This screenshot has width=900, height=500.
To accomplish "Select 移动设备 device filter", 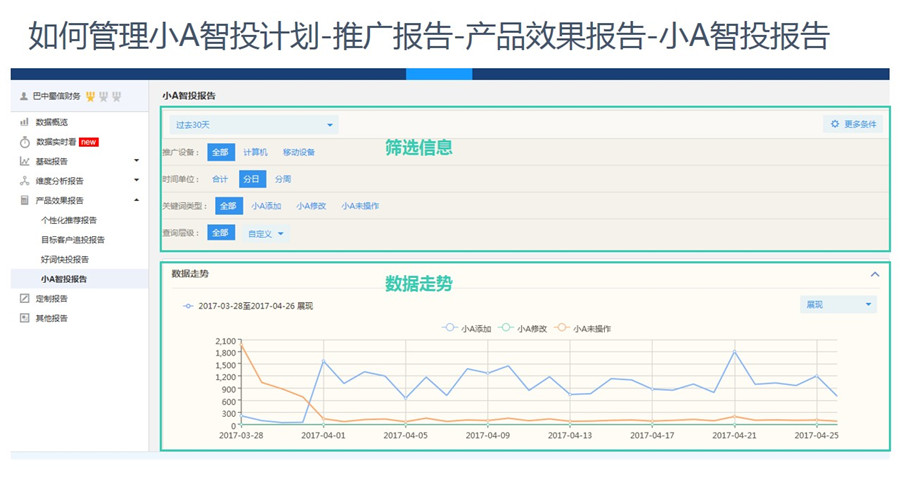I will [x=298, y=152].
